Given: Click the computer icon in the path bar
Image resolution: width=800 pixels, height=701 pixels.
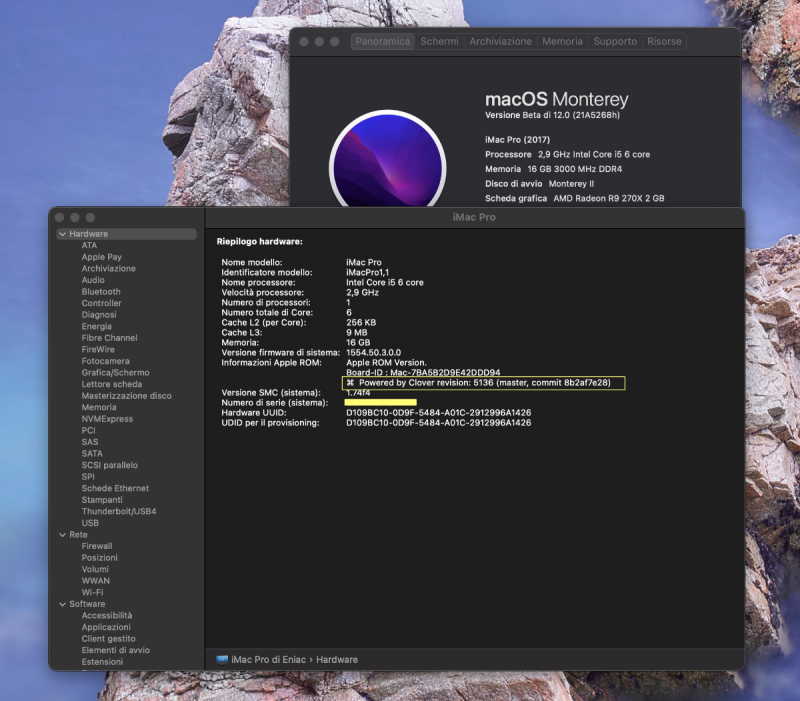Looking at the screenshot, I should pyautogui.click(x=222, y=660).
